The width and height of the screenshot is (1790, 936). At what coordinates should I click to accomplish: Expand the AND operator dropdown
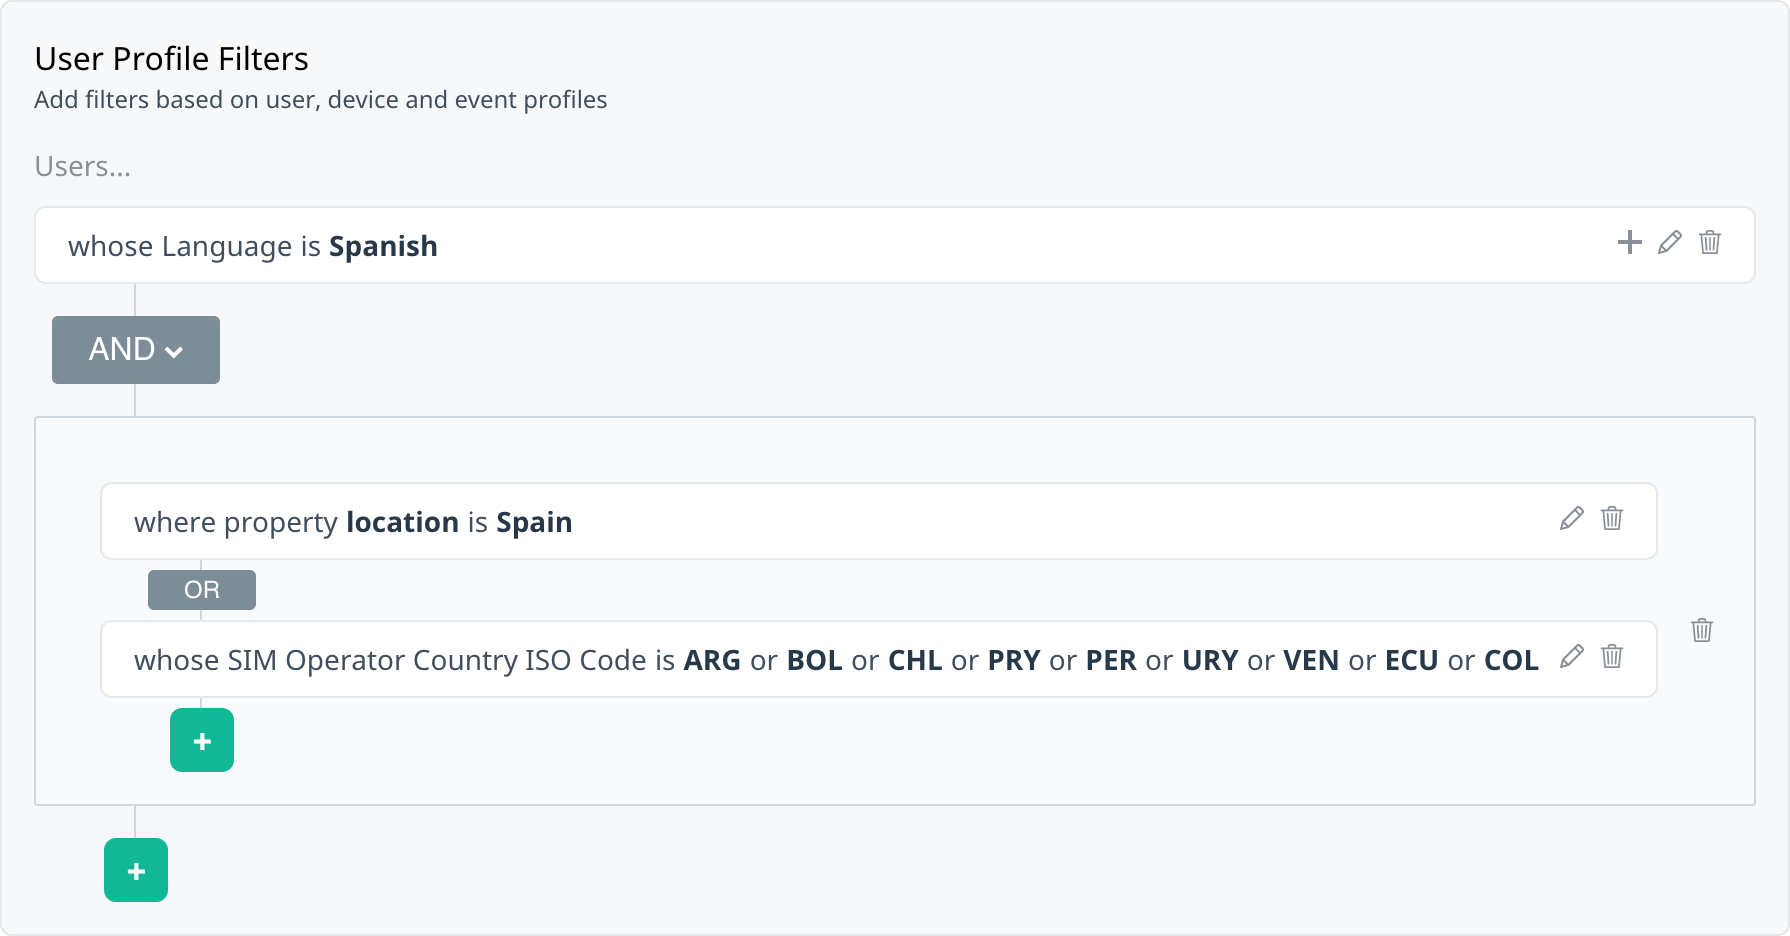tap(135, 350)
